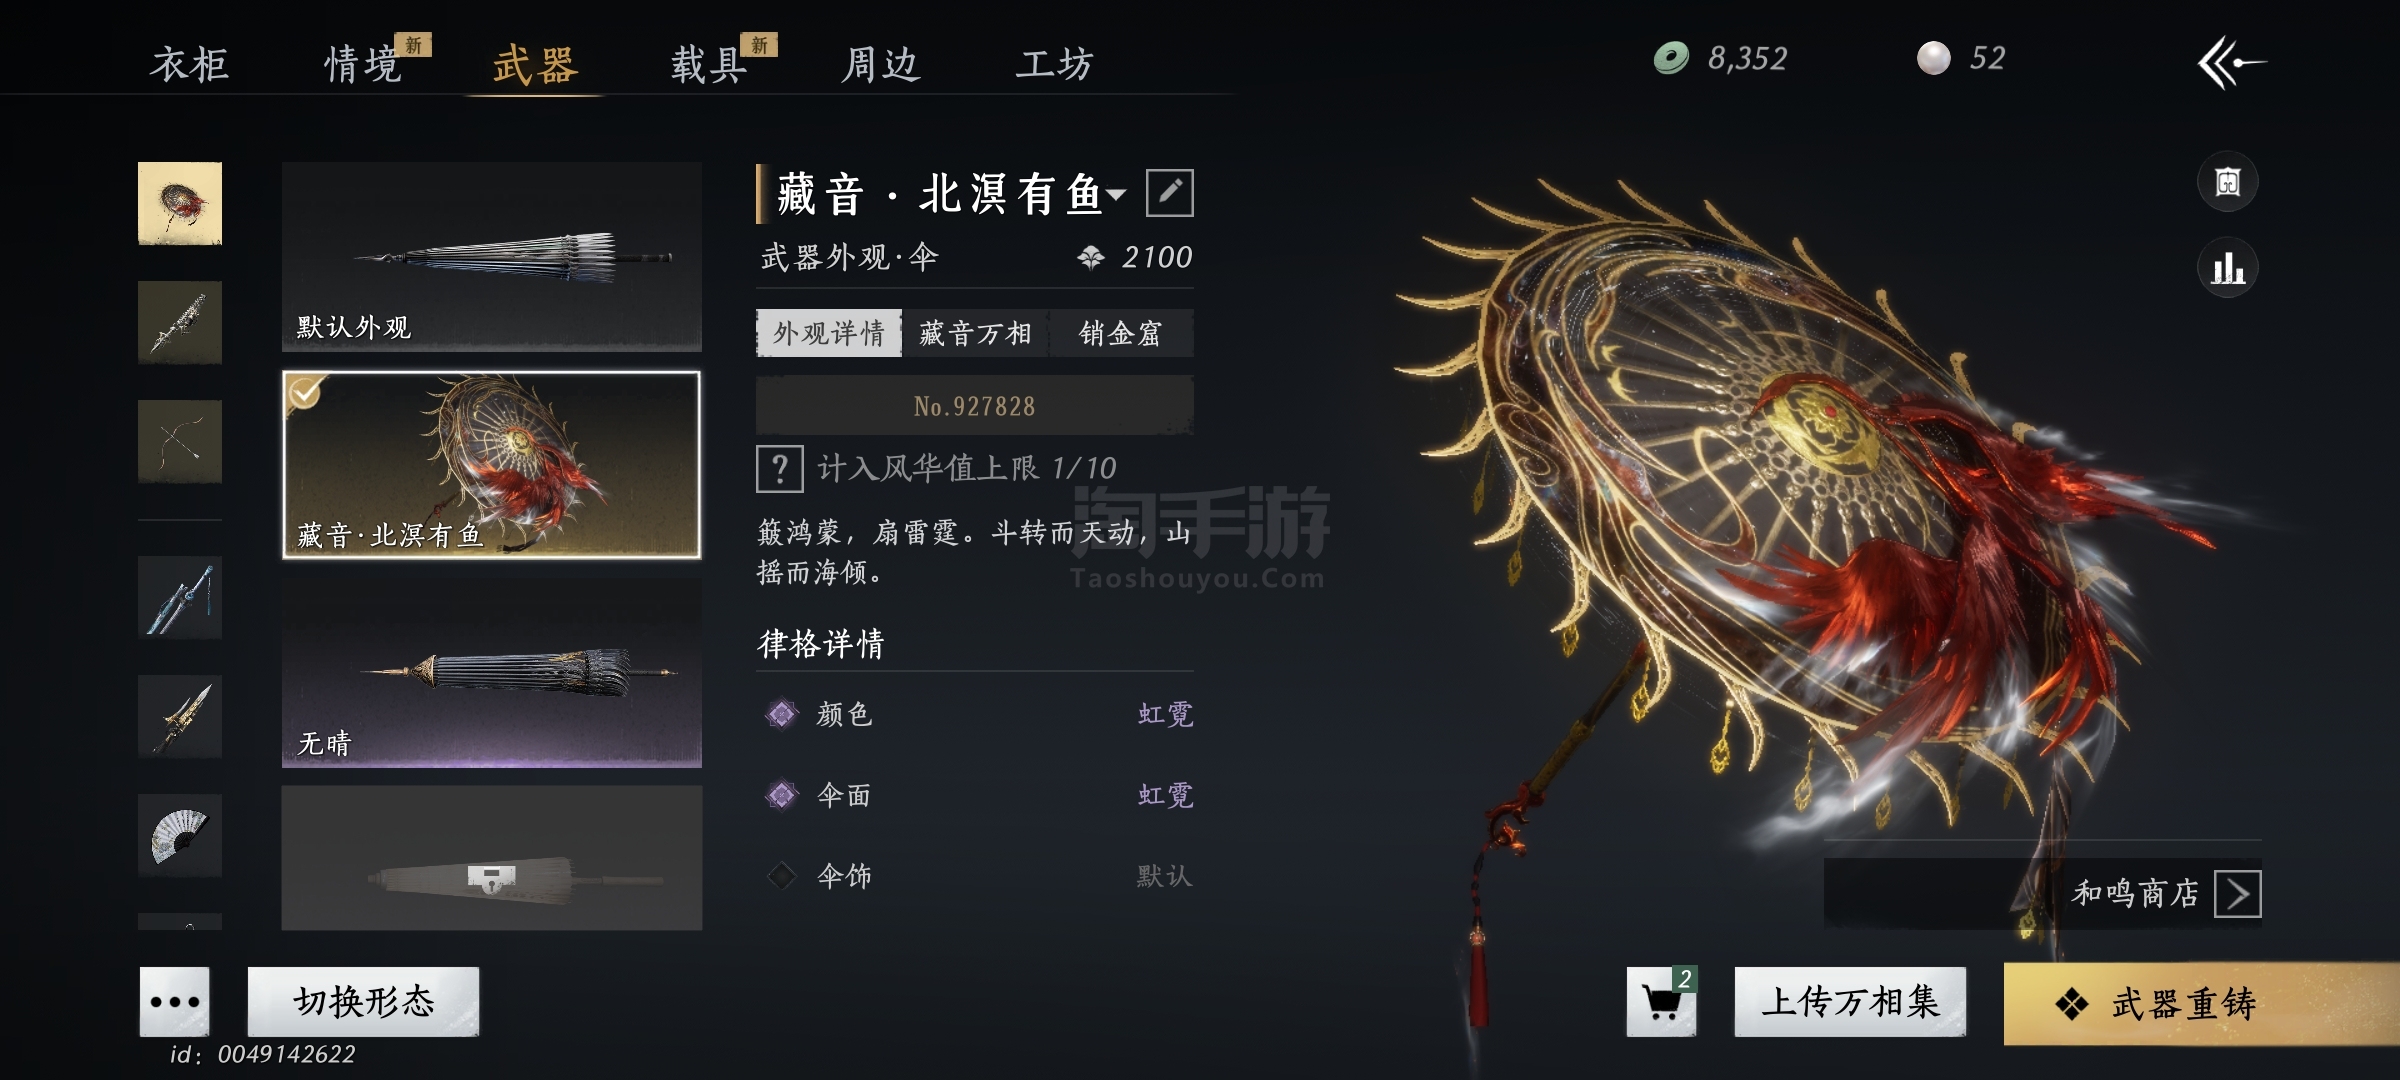Toggle the 伞面 rhythm slot diamond
The image size is (2400, 1080).
point(781,795)
